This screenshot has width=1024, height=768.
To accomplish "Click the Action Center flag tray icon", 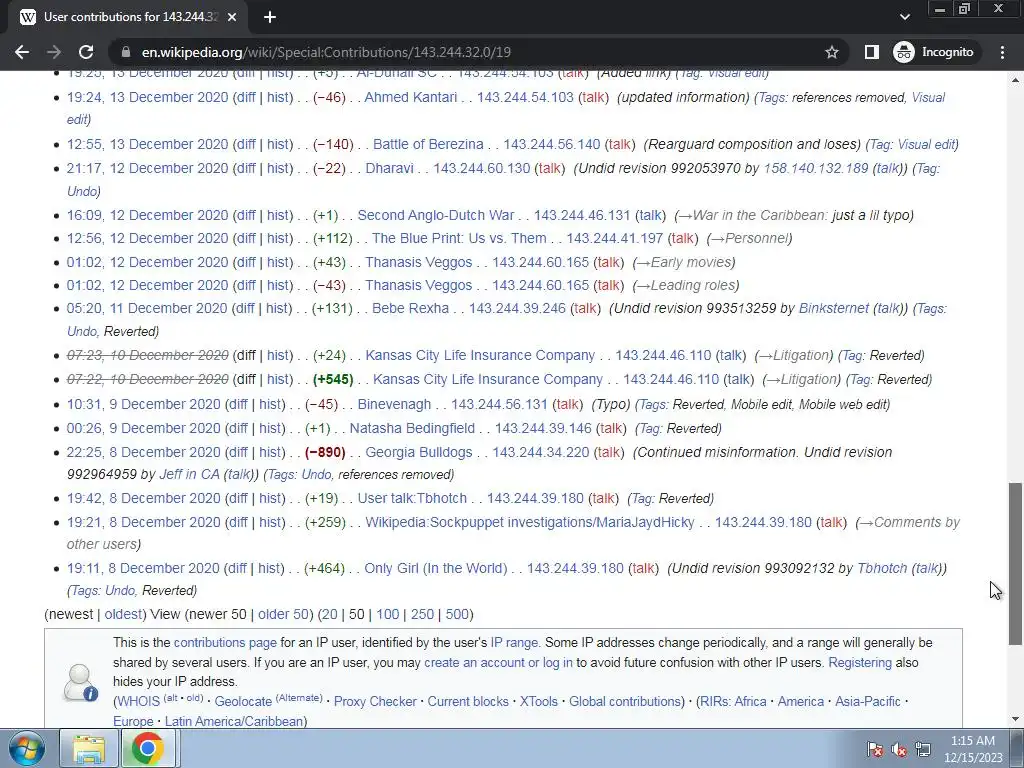I will click(x=875, y=750).
